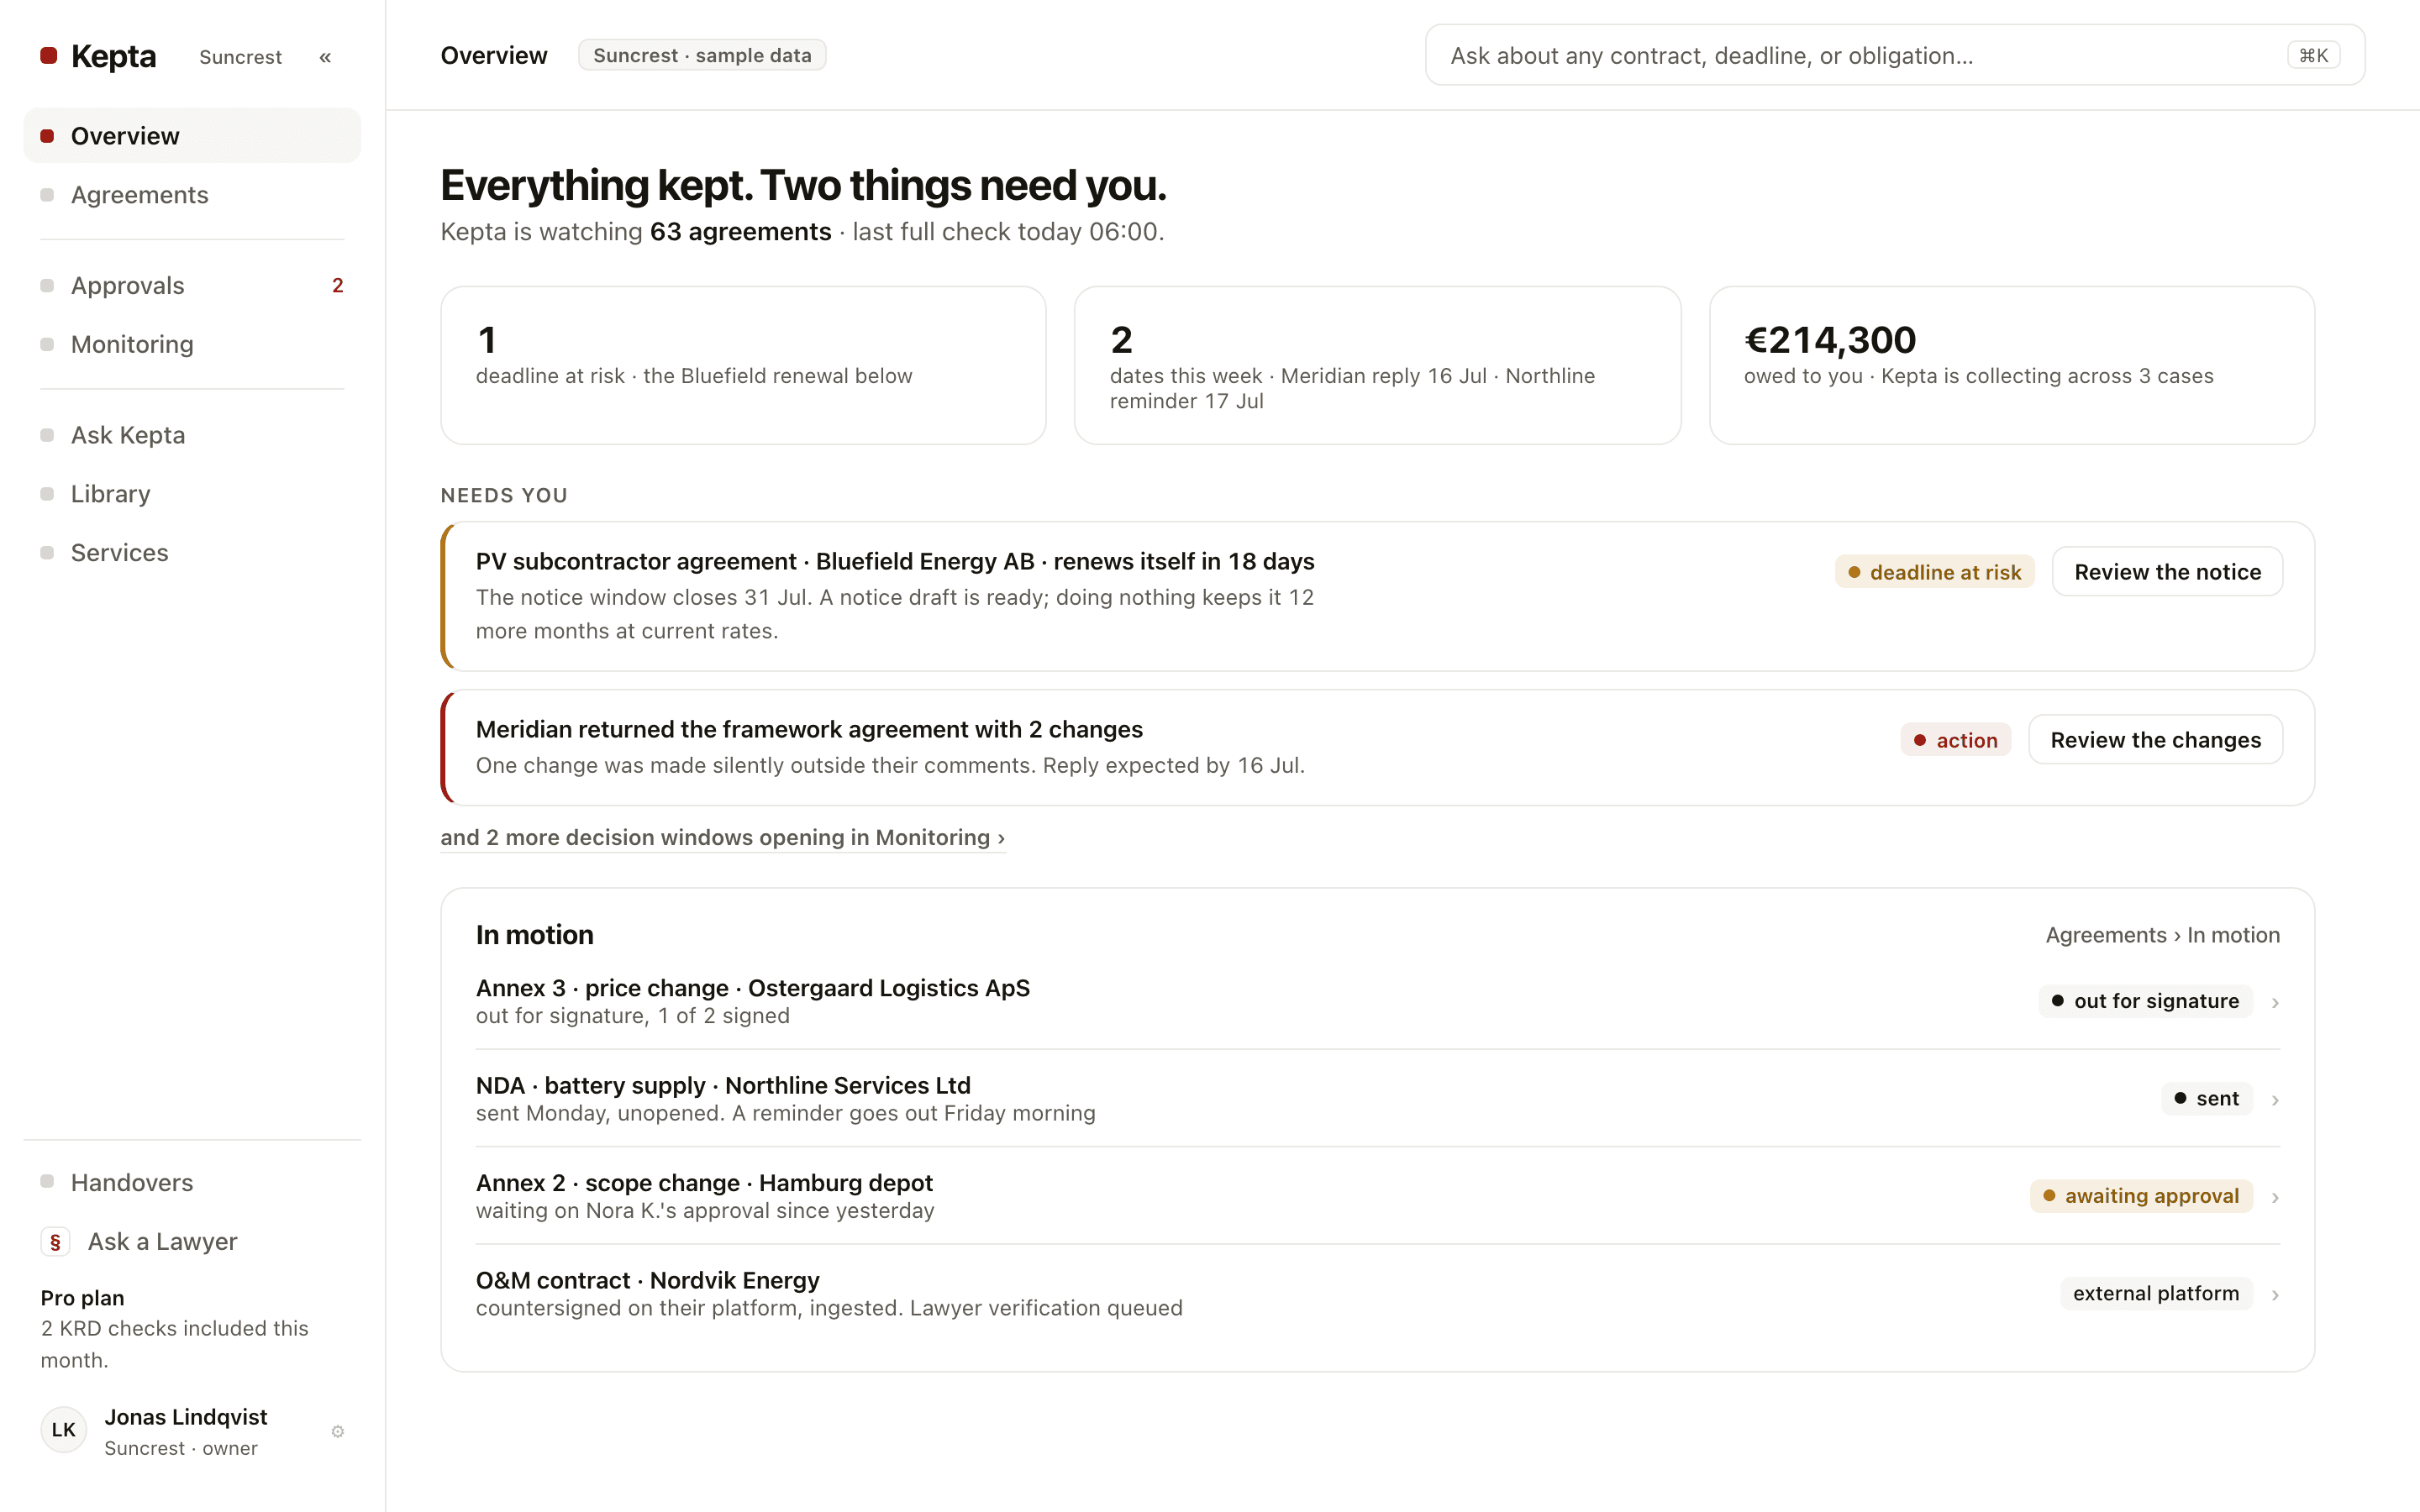This screenshot has width=2420, height=1512.
Task: Click Review the changes button
Action: 2155,740
